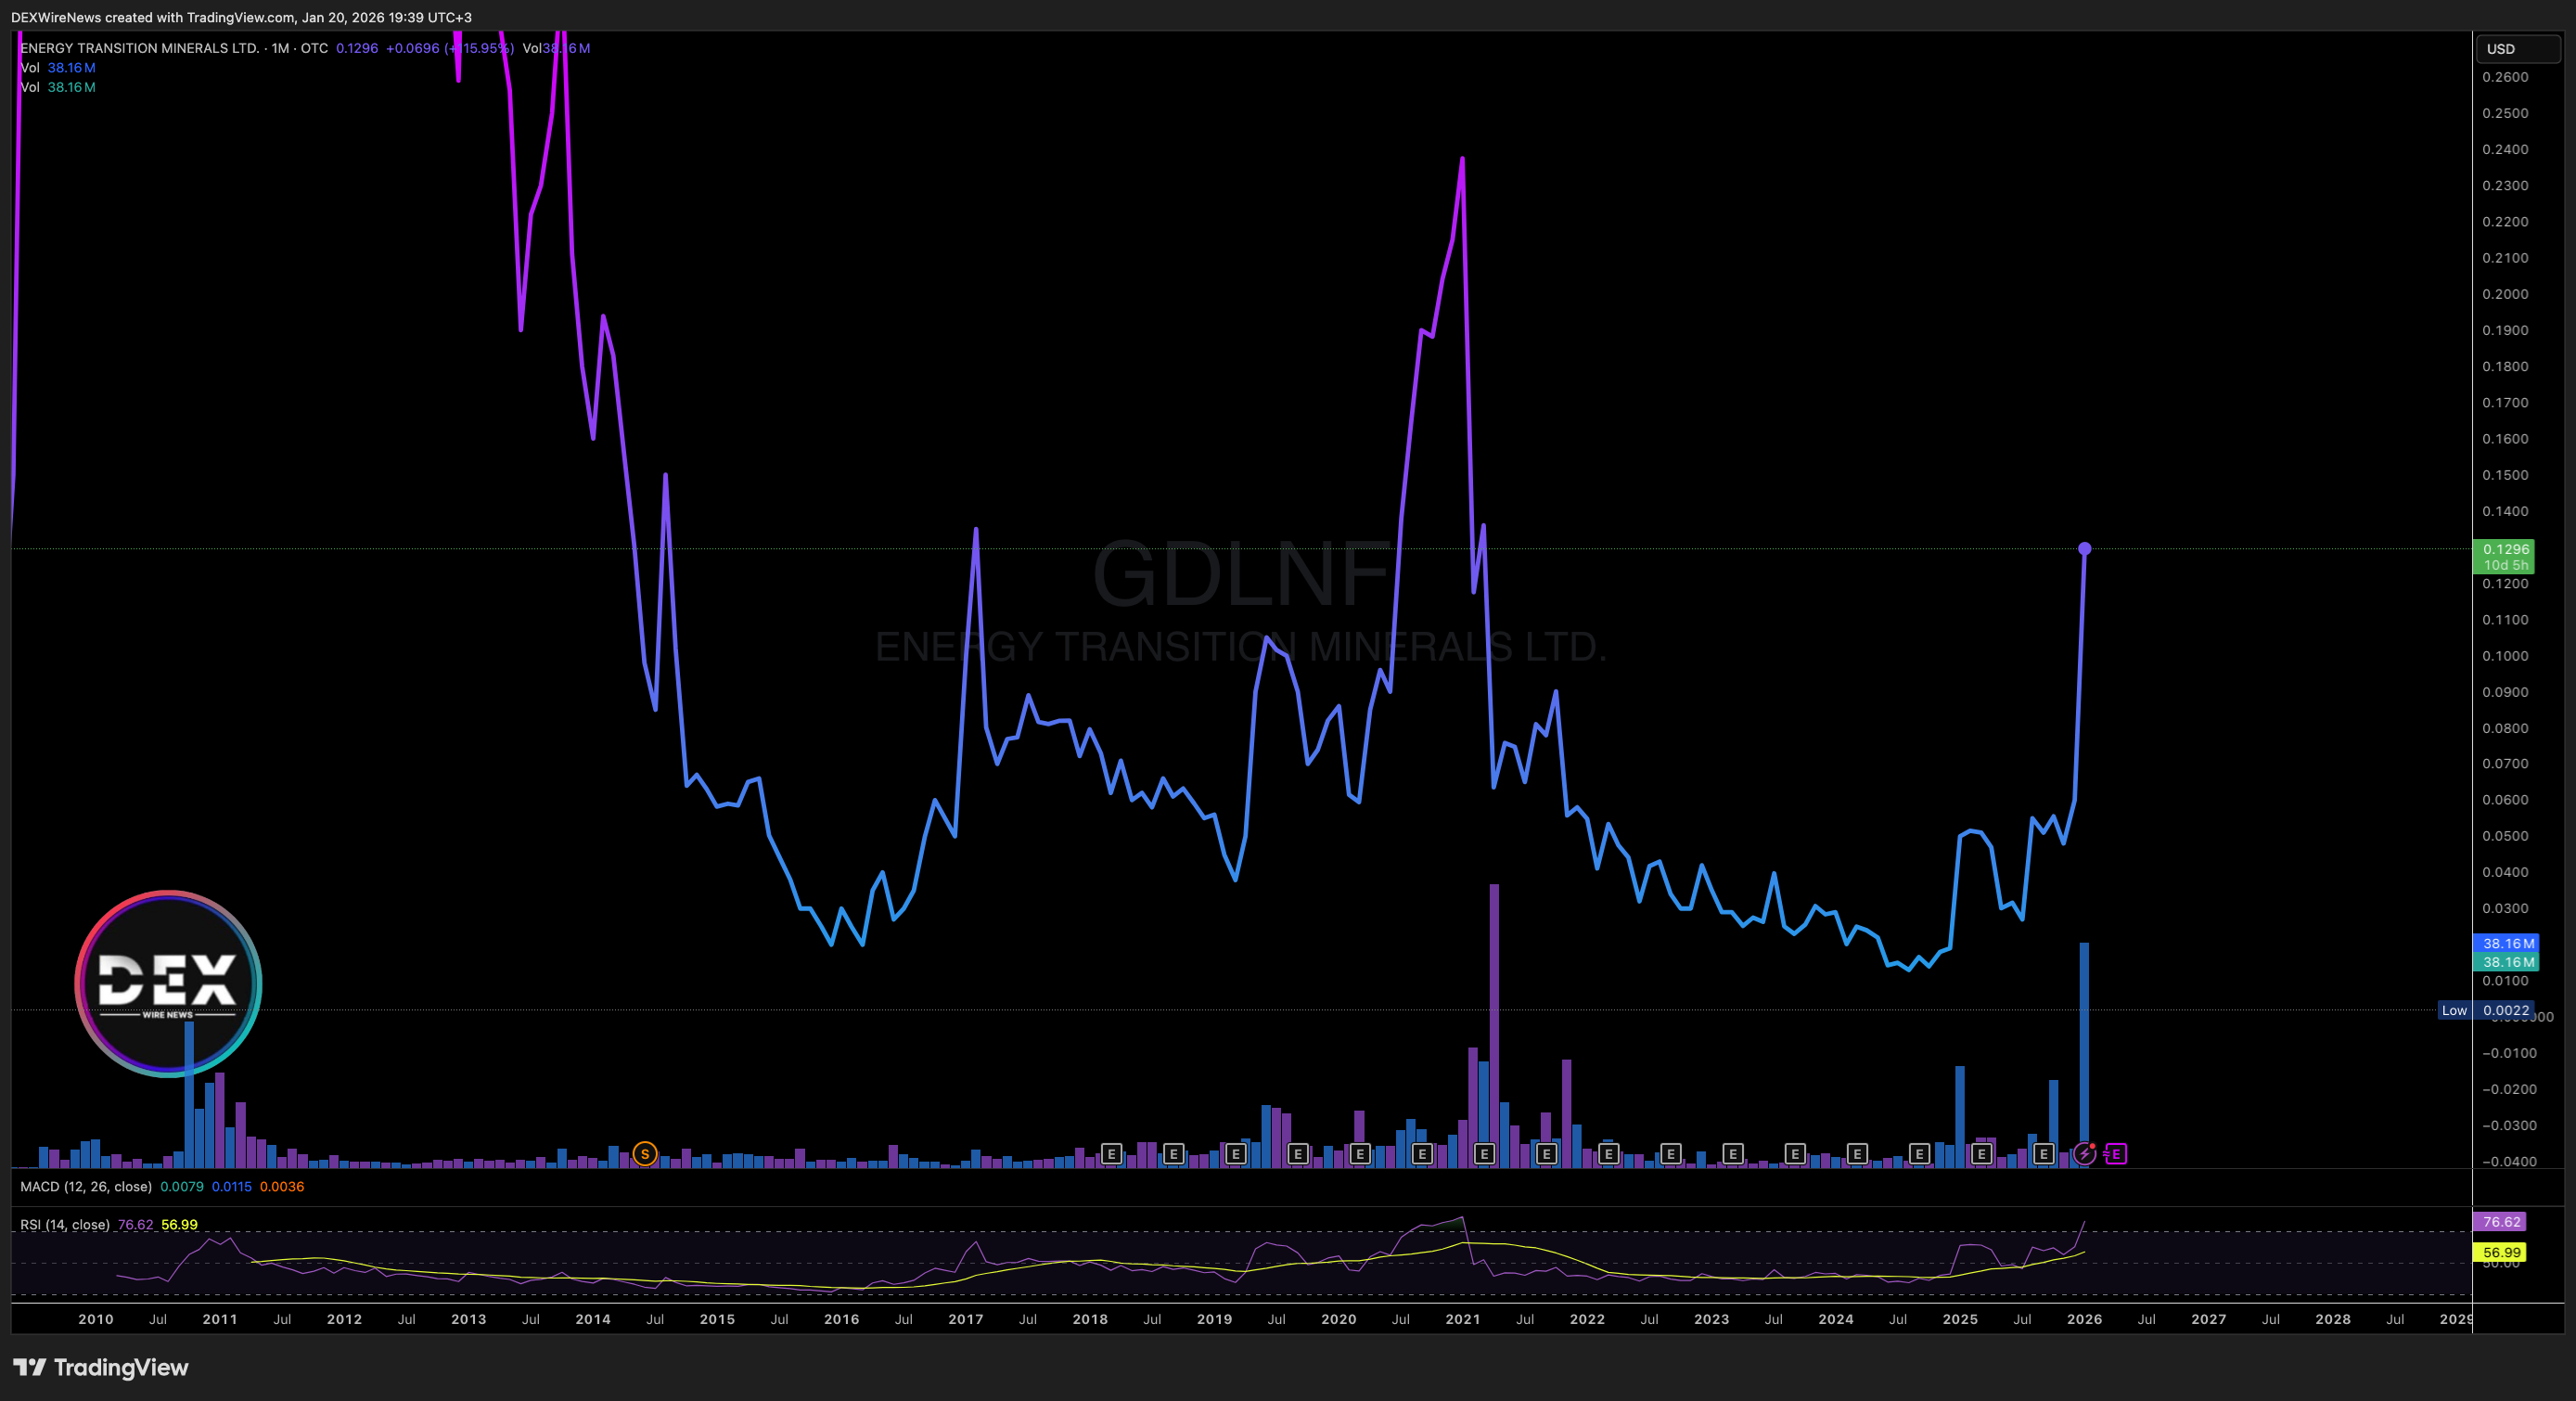The width and height of the screenshot is (2576, 1401).
Task: Click the RSI (14, close) indicator legend
Action: point(65,1225)
